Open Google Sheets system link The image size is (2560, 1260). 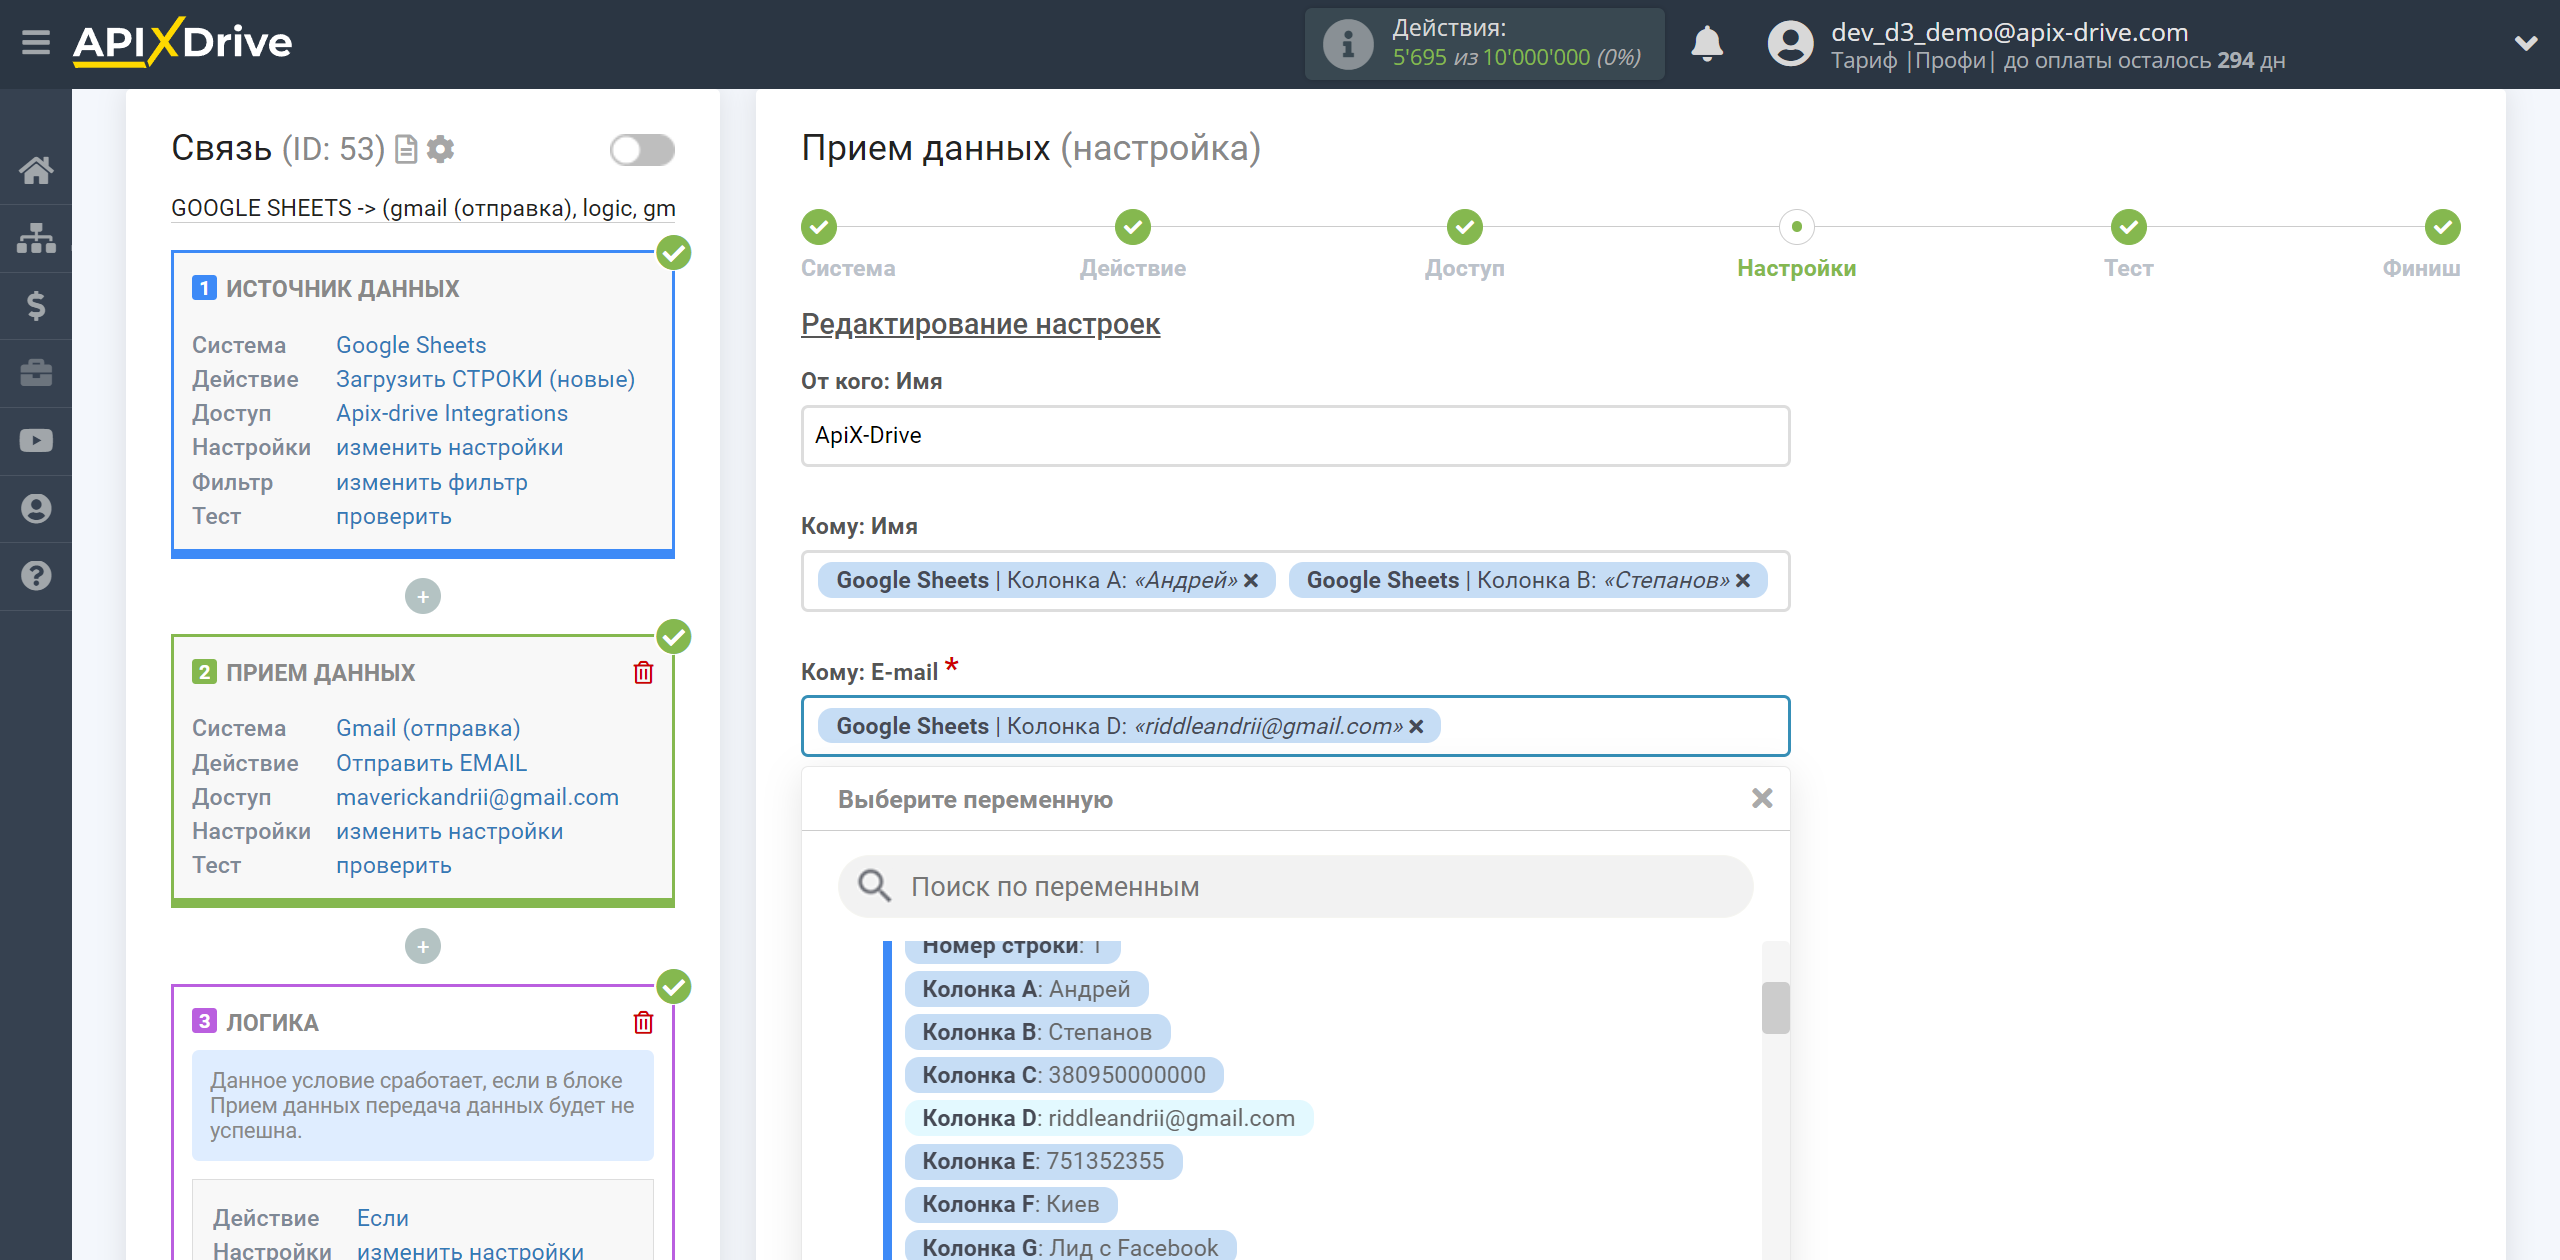(411, 345)
